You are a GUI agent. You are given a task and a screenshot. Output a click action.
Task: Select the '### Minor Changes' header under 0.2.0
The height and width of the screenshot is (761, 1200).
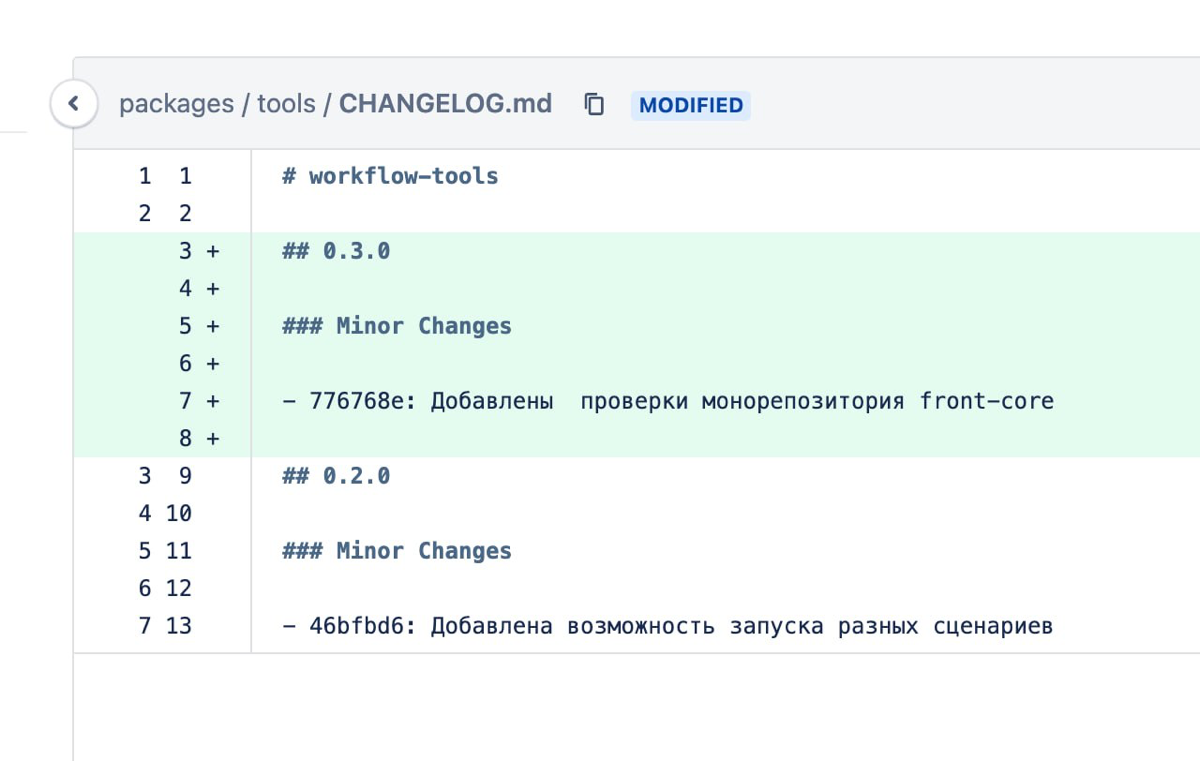click(396, 550)
